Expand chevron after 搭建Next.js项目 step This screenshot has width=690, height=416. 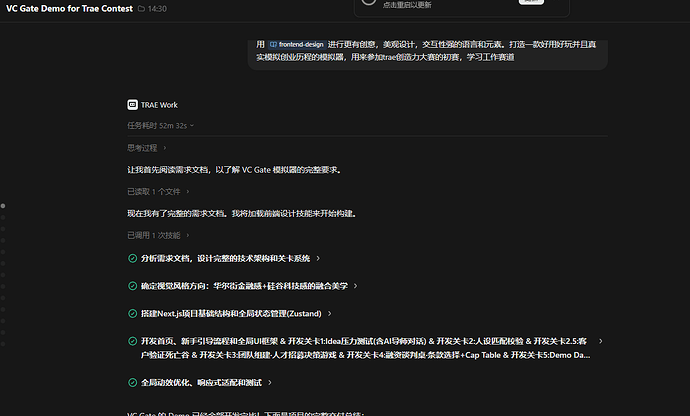[x=329, y=313]
